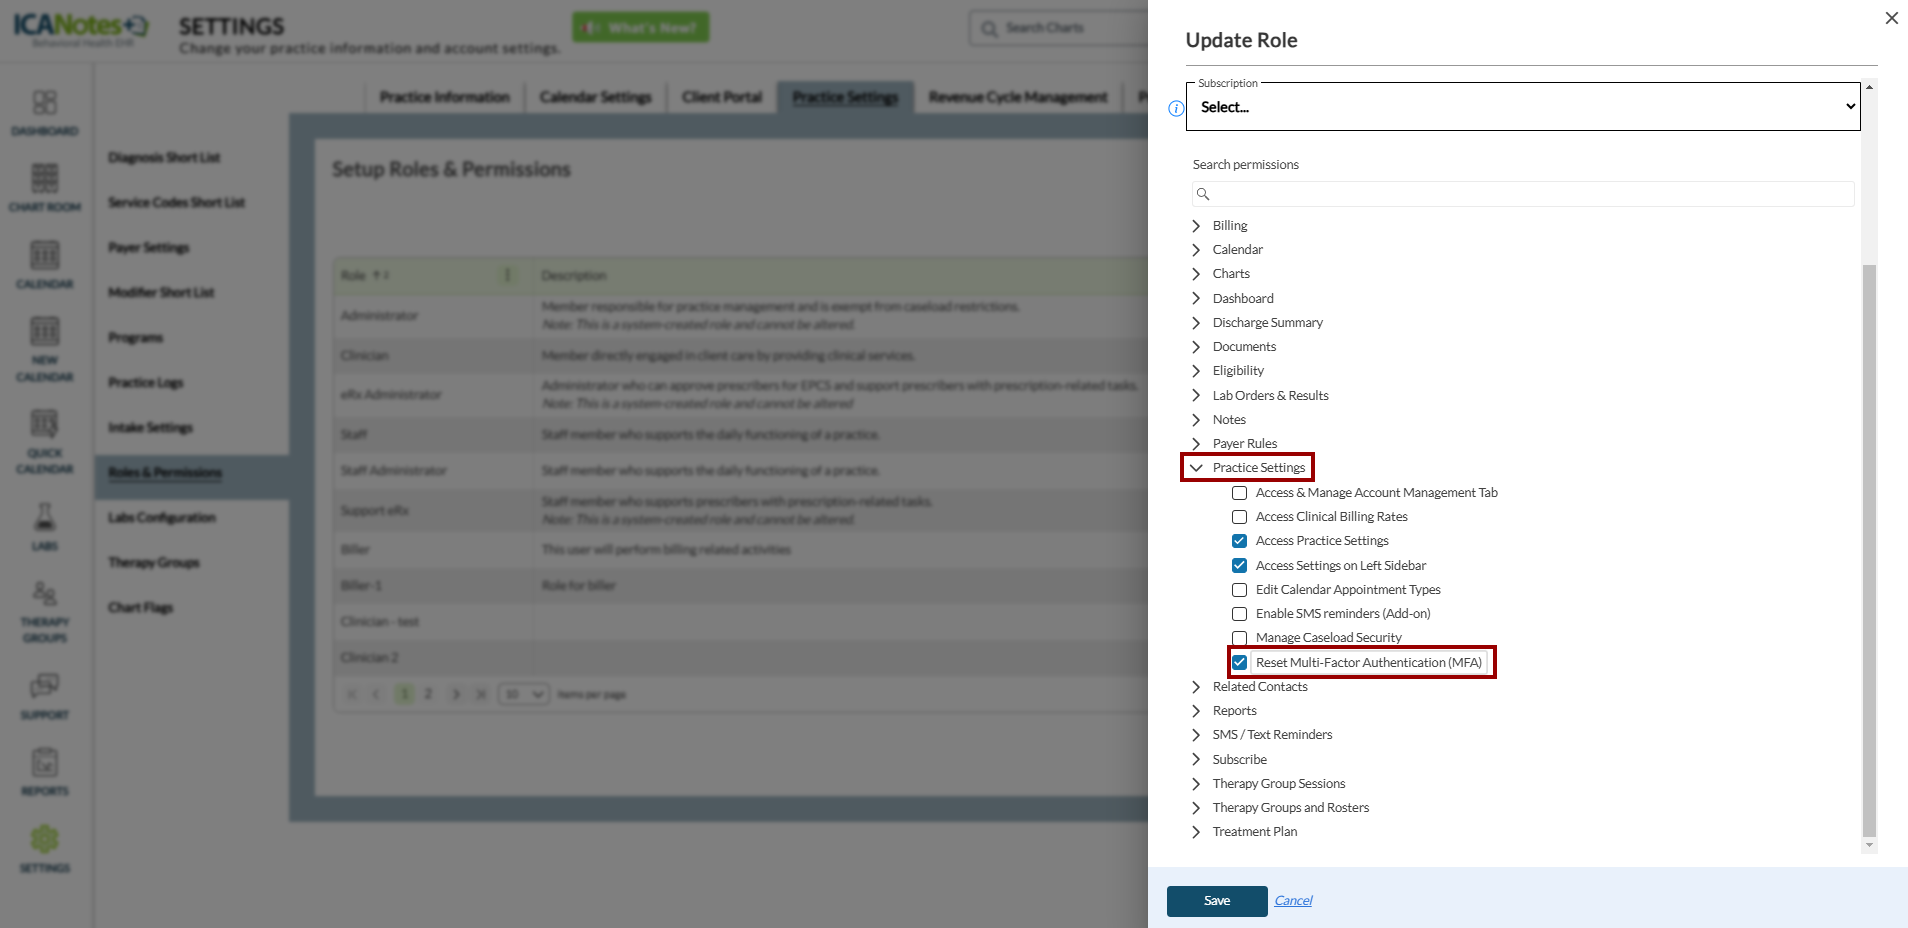Expand the Lab Orders & Results group
The width and height of the screenshot is (1908, 928).
(x=1196, y=396)
